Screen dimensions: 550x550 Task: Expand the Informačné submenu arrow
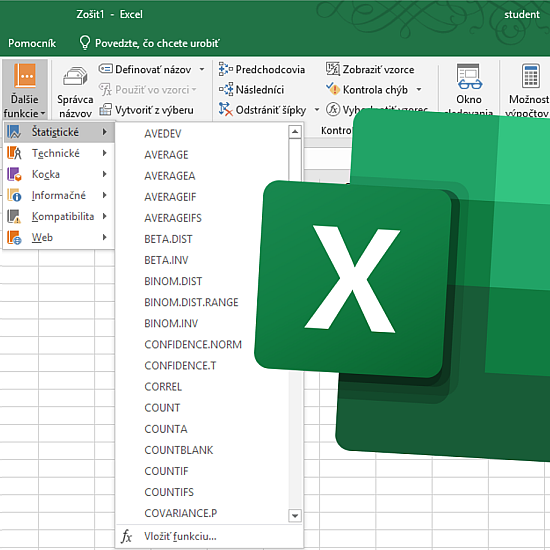point(105,195)
